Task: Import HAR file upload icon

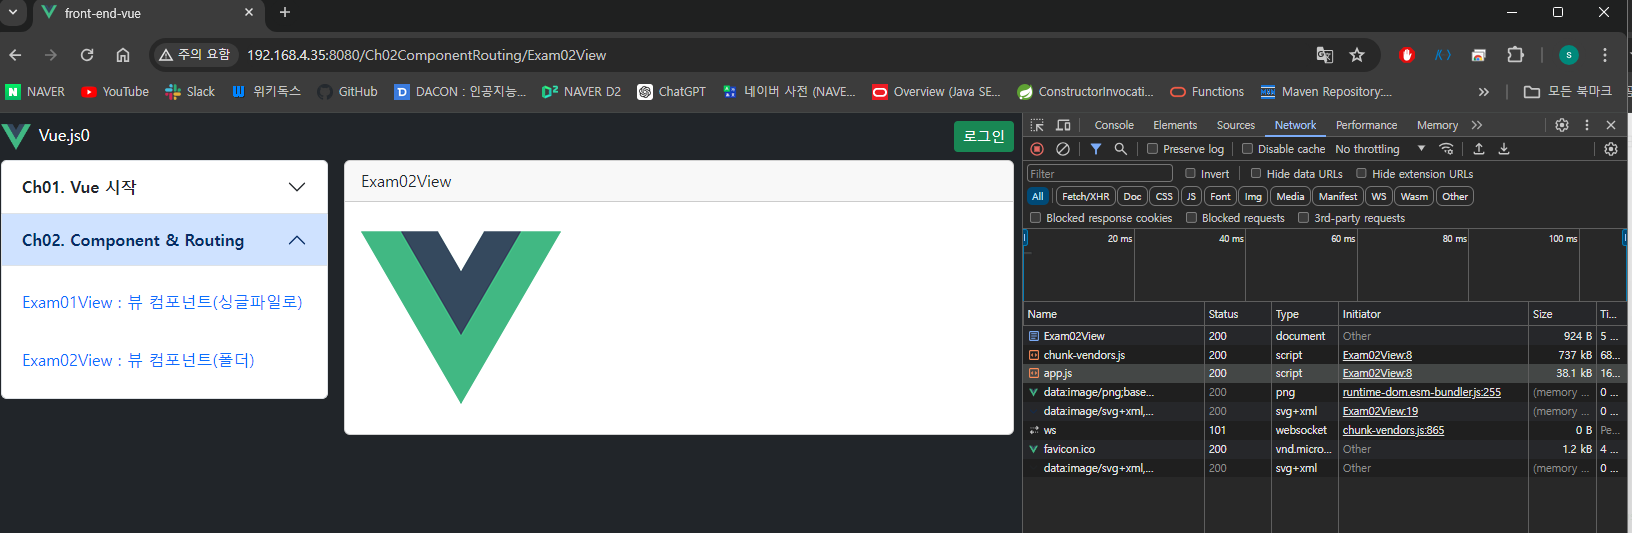Action: pos(1479,149)
